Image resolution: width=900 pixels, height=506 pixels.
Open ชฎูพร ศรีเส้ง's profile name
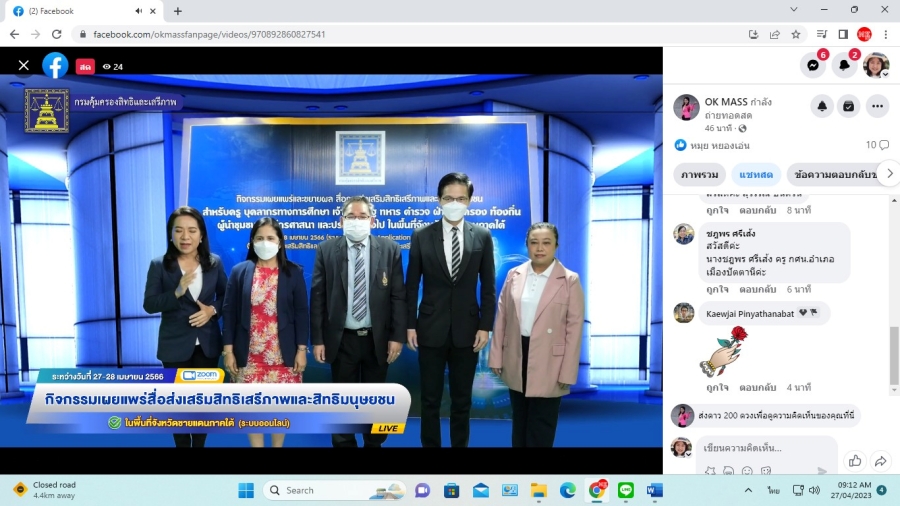coord(731,233)
